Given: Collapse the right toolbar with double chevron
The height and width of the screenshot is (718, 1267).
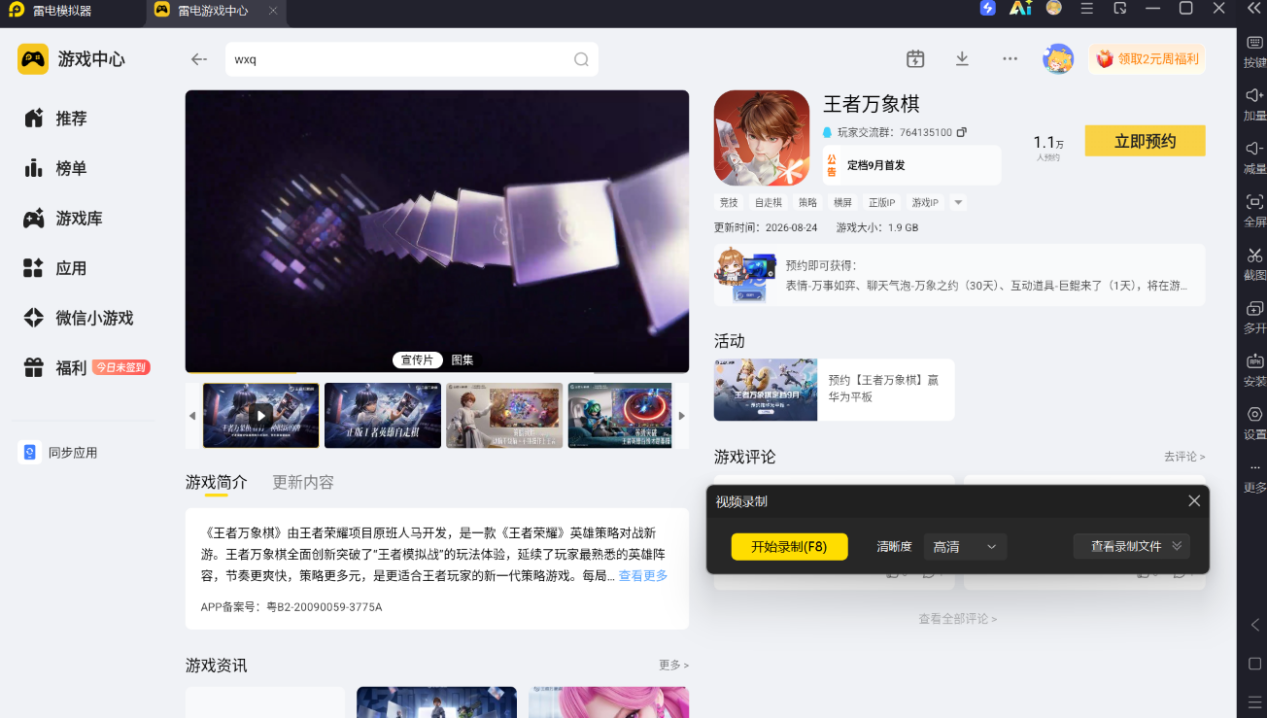Looking at the screenshot, I should [1254, 8].
